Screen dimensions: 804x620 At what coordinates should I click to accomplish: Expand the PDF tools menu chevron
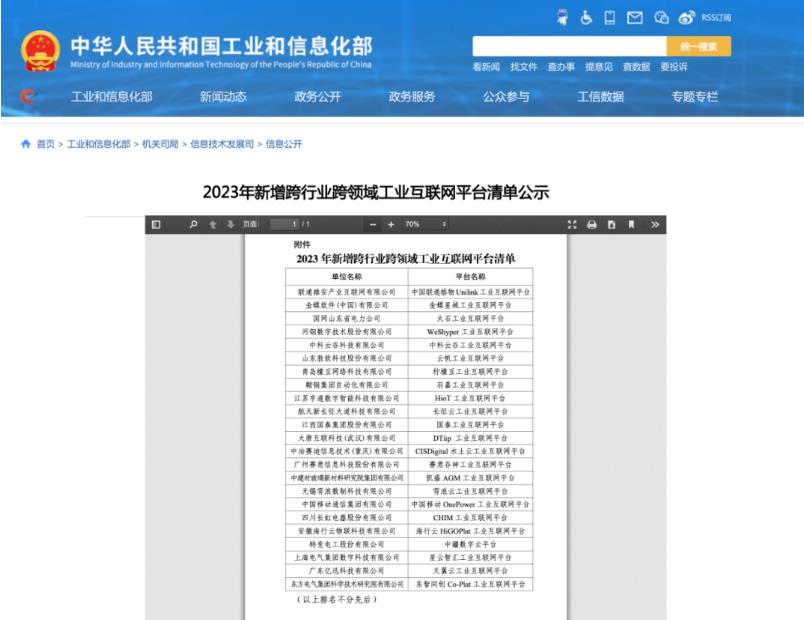655,224
